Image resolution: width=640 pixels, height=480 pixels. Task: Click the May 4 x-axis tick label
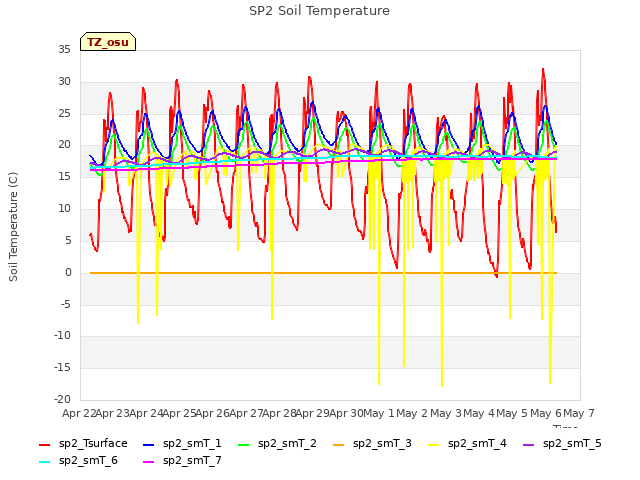point(479,413)
